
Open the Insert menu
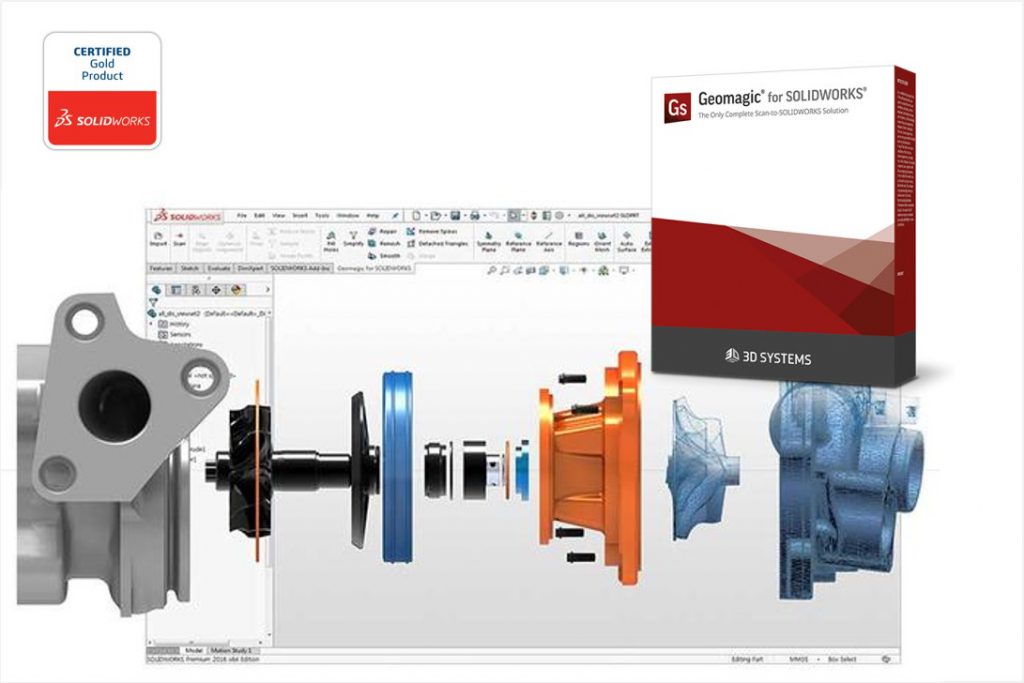(300, 215)
